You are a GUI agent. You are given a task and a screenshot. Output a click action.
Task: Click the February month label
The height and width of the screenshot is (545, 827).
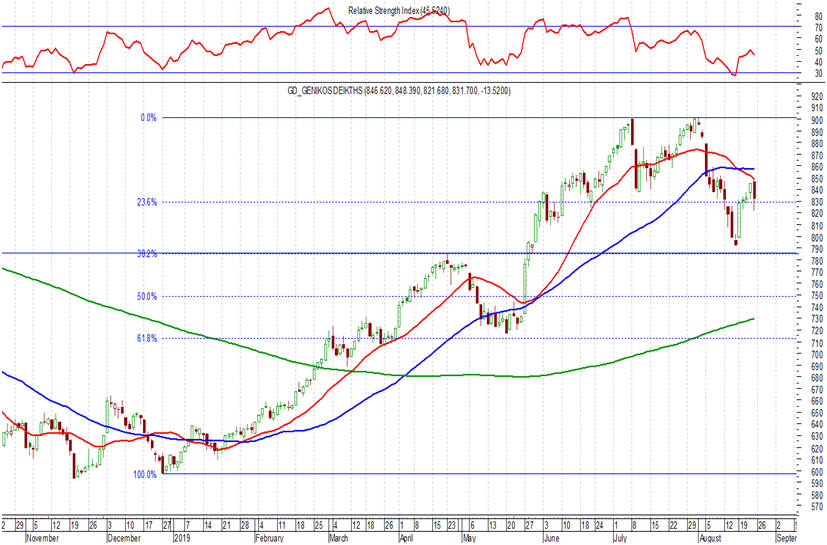click(x=270, y=539)
